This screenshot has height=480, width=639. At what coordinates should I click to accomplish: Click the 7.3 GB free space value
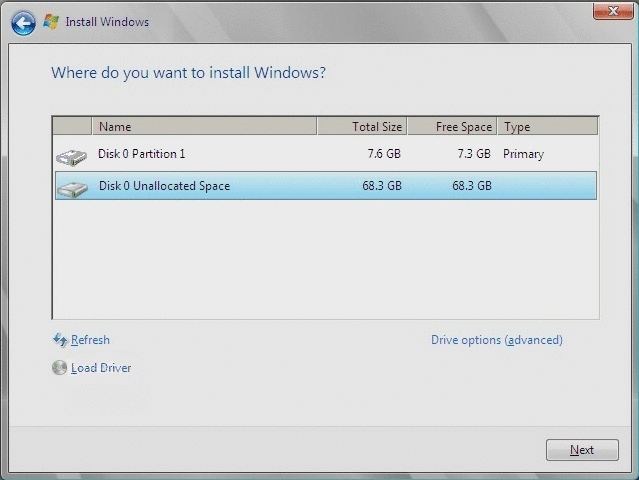click(474, 154)
